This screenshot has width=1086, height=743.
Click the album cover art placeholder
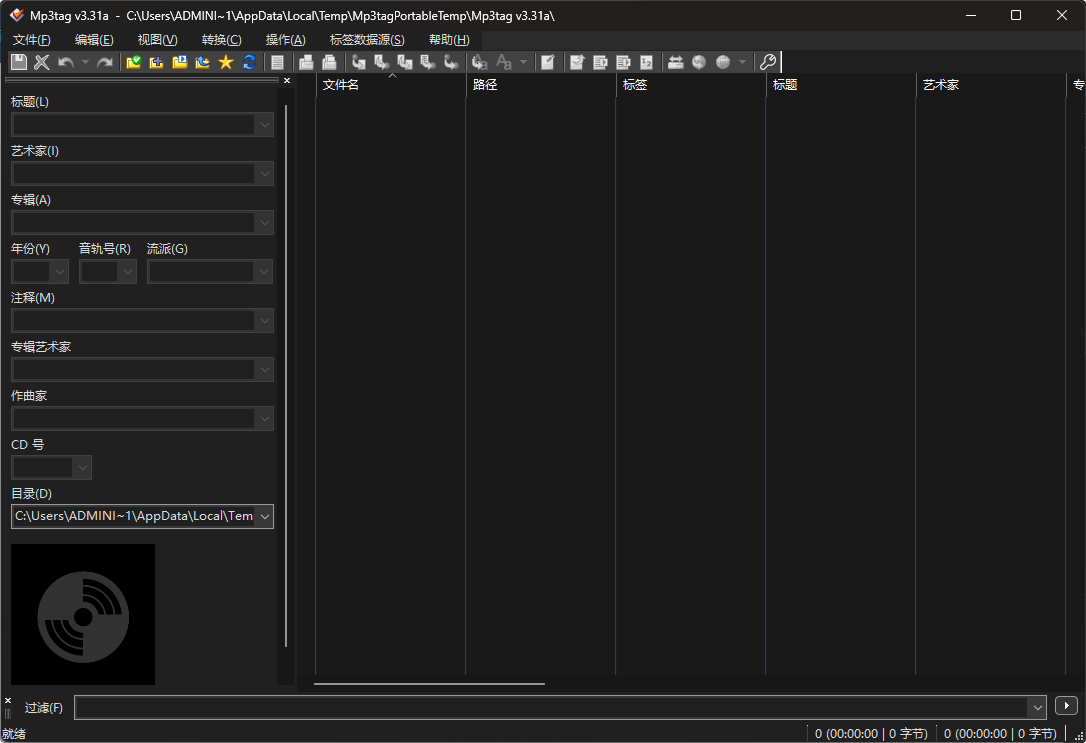(x=83, y=614)
